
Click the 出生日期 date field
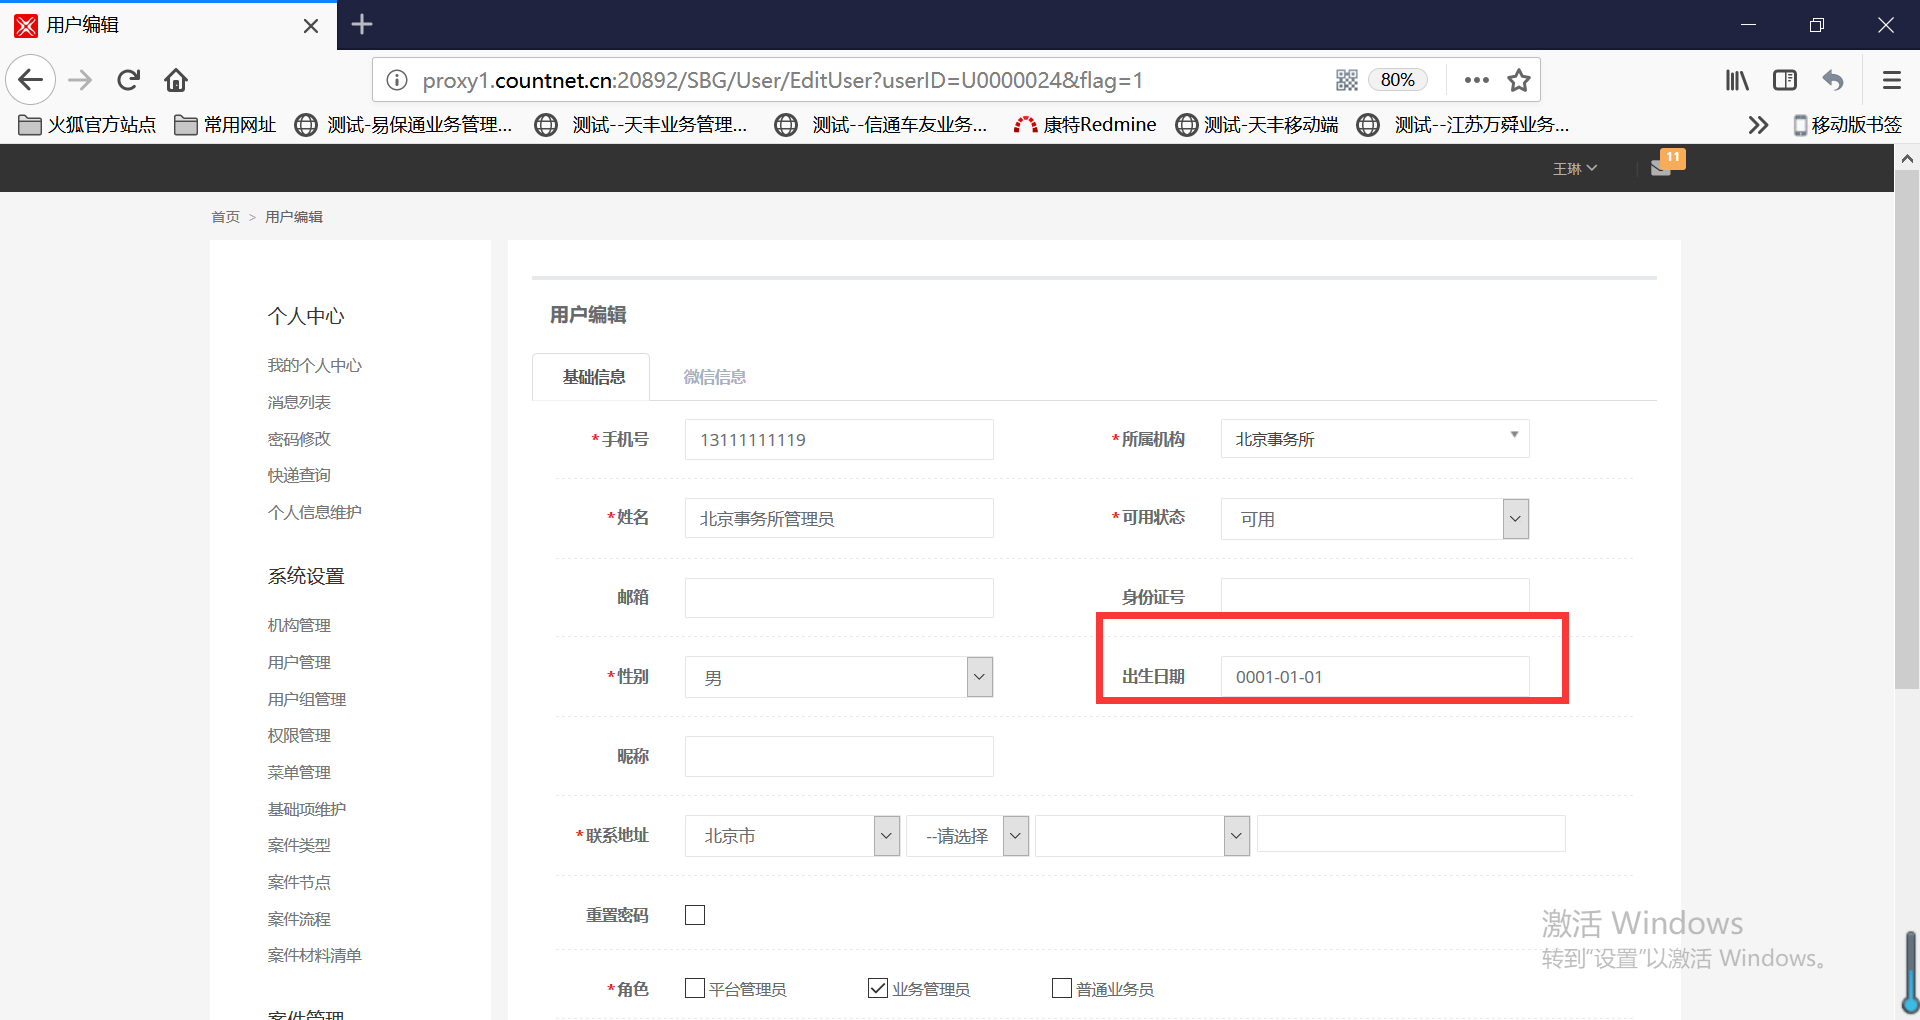(1375, 677)
